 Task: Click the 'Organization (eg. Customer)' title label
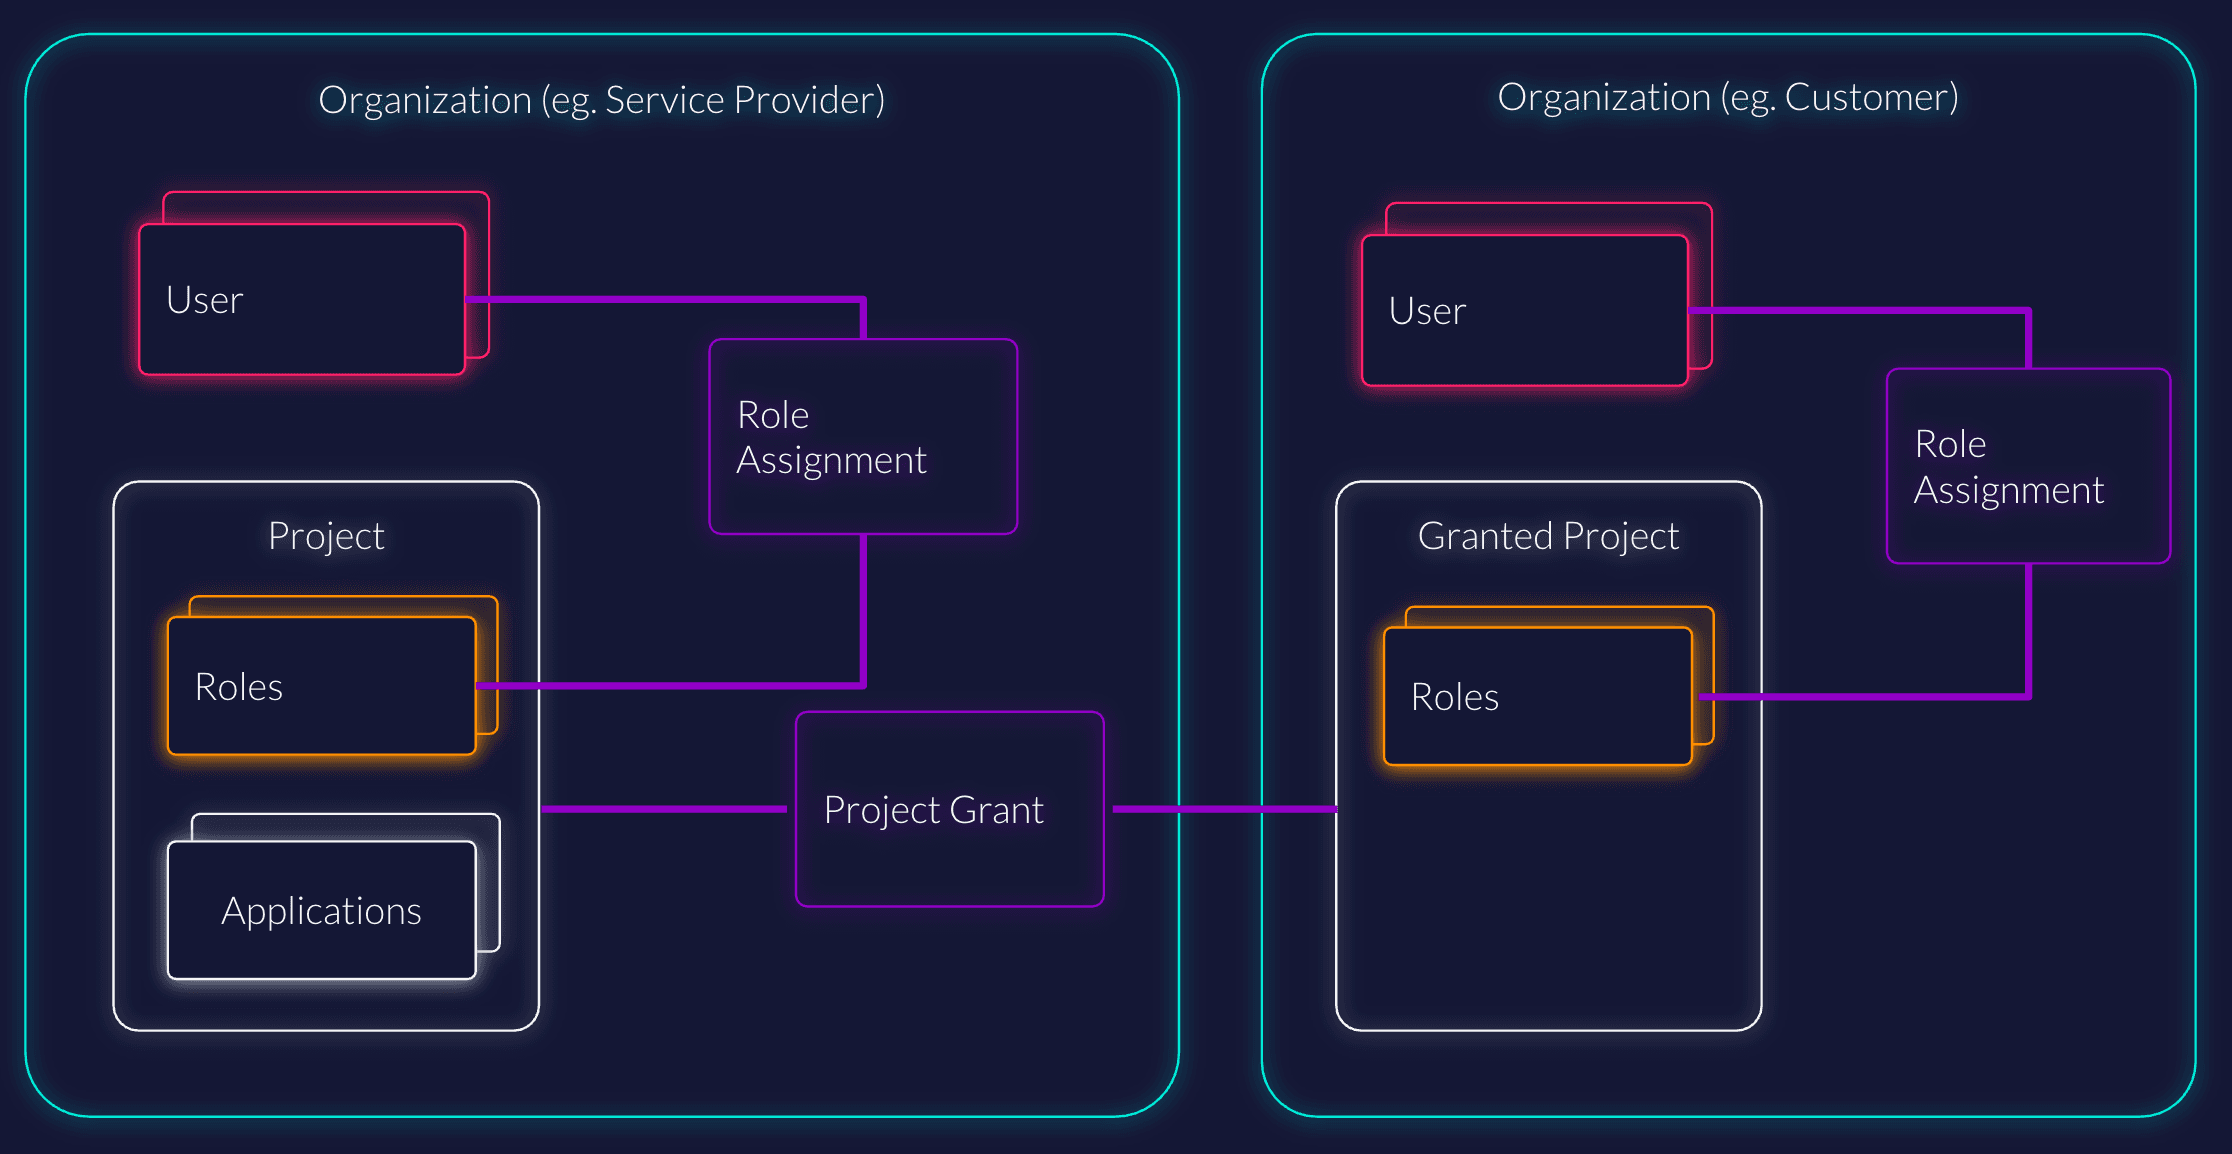tap(1727, 96)
